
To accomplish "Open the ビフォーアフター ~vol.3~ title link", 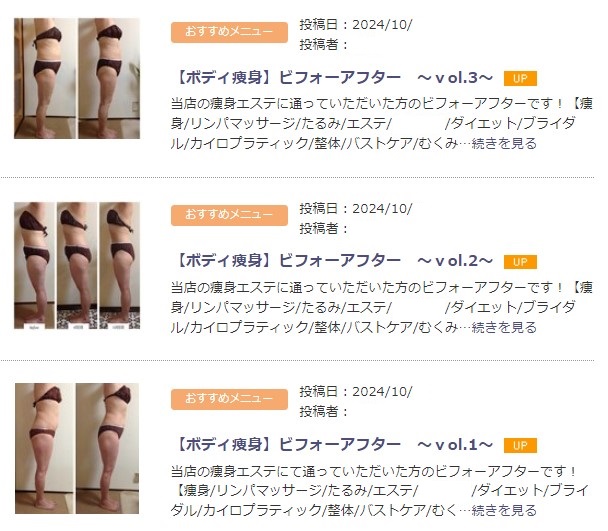I will tap(334, 78).
